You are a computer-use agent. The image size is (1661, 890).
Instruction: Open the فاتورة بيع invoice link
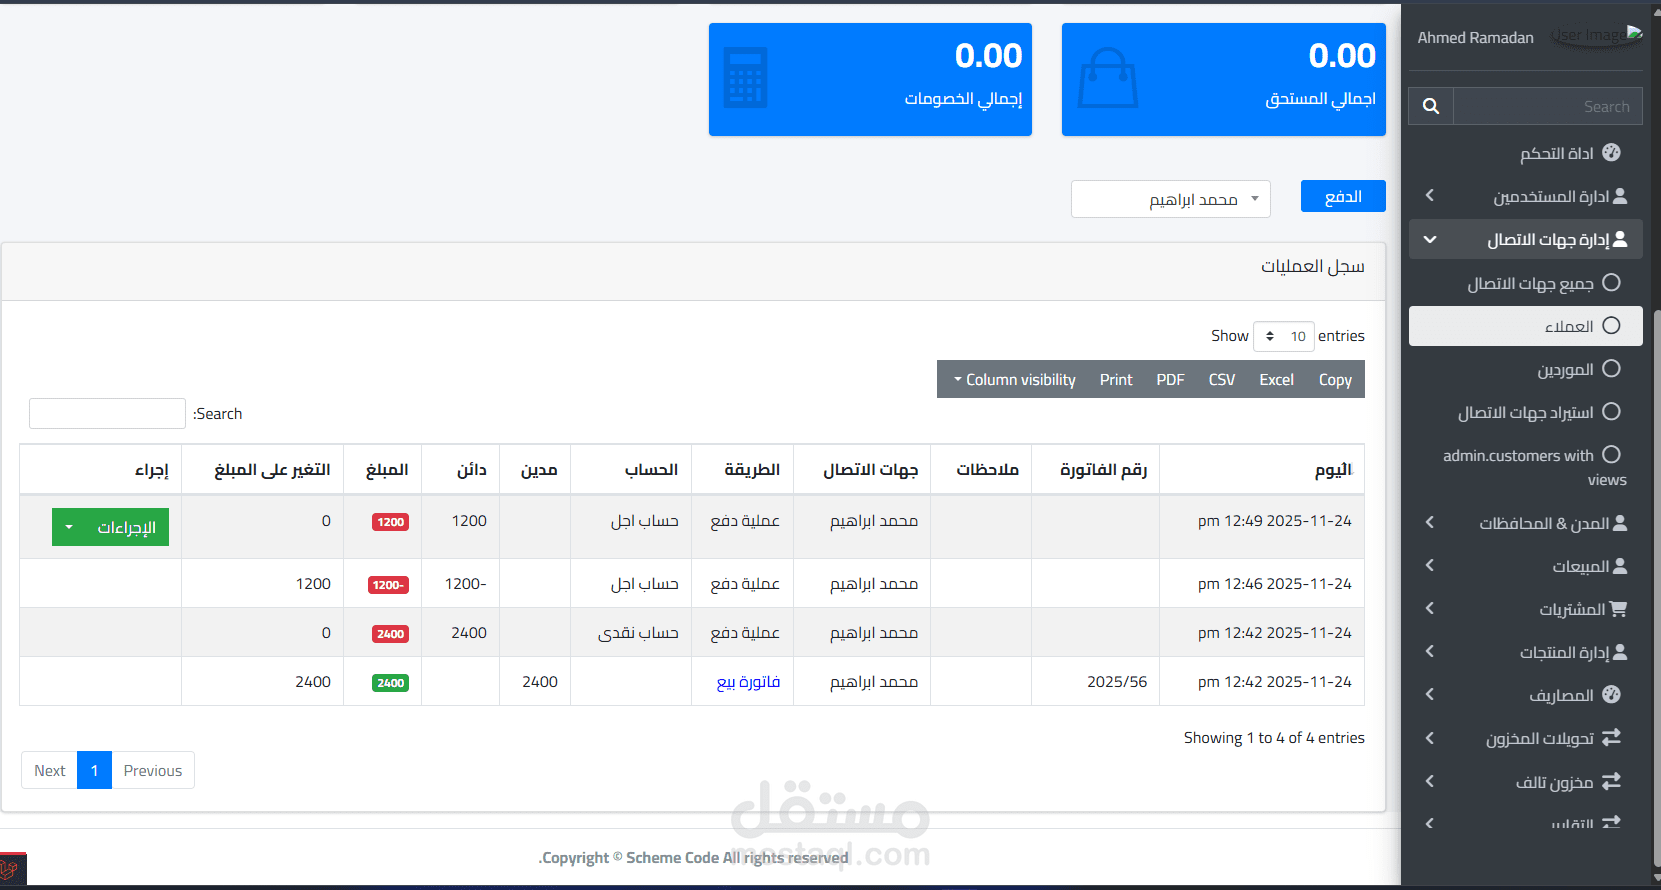coord(748,682)
